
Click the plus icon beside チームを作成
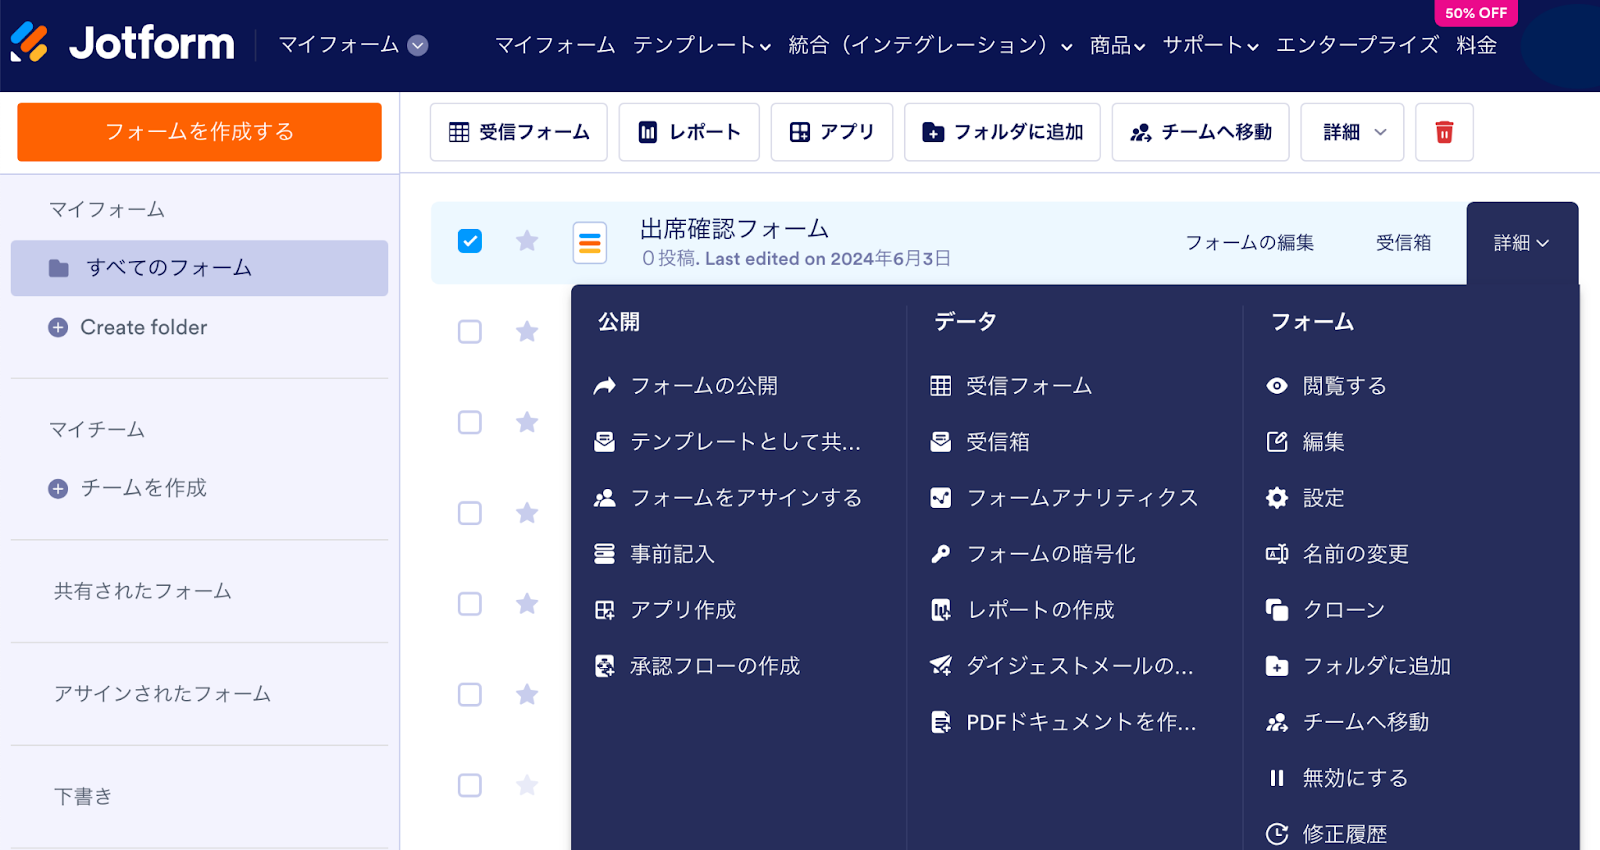[x=58, y=488]
